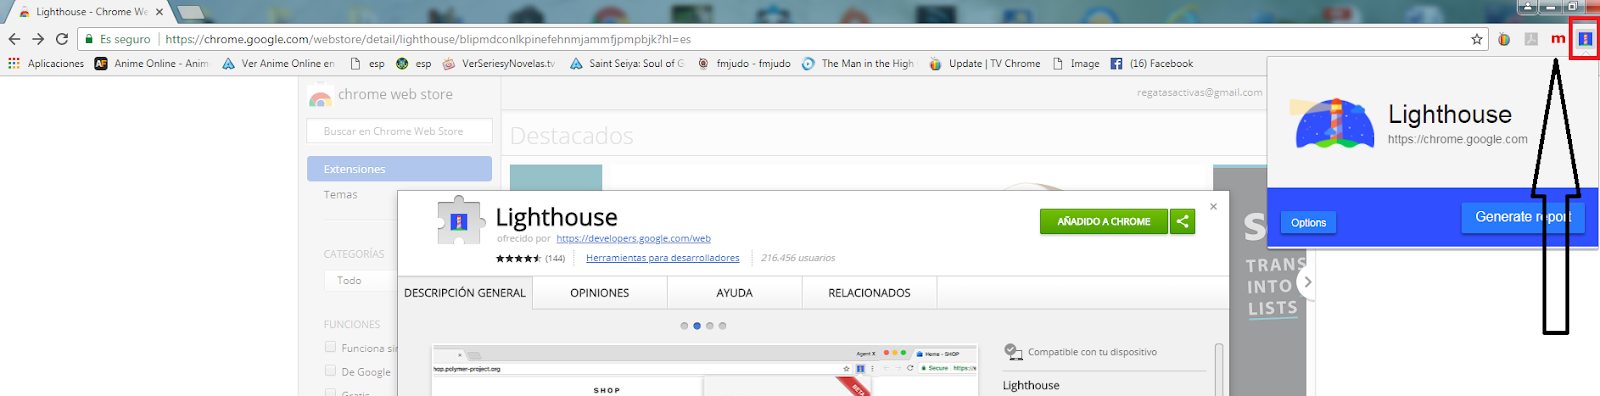The height and width of the screenshot is (396, 1600).
Task: Bookmark this page with the star icon
Action: click(1477, 39)
